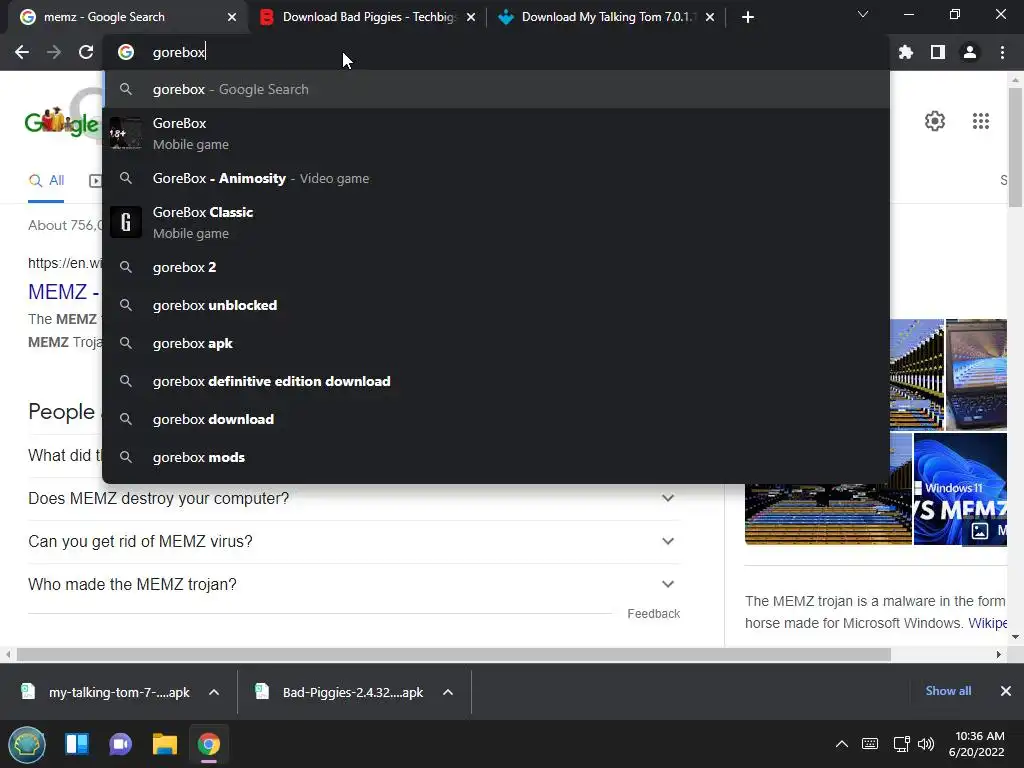
Task: Click Show all downloads
Action: pos(948,691)
